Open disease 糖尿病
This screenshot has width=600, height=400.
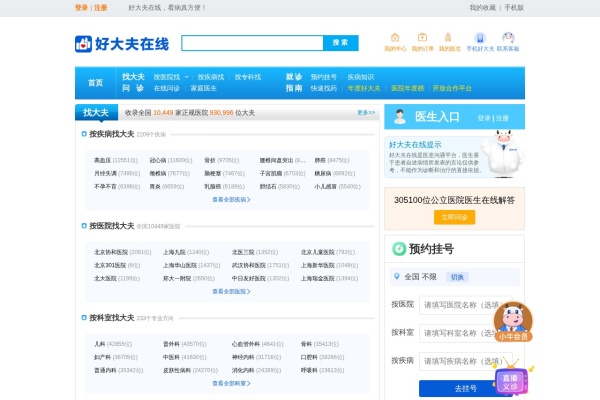click(x=323, y=173)
